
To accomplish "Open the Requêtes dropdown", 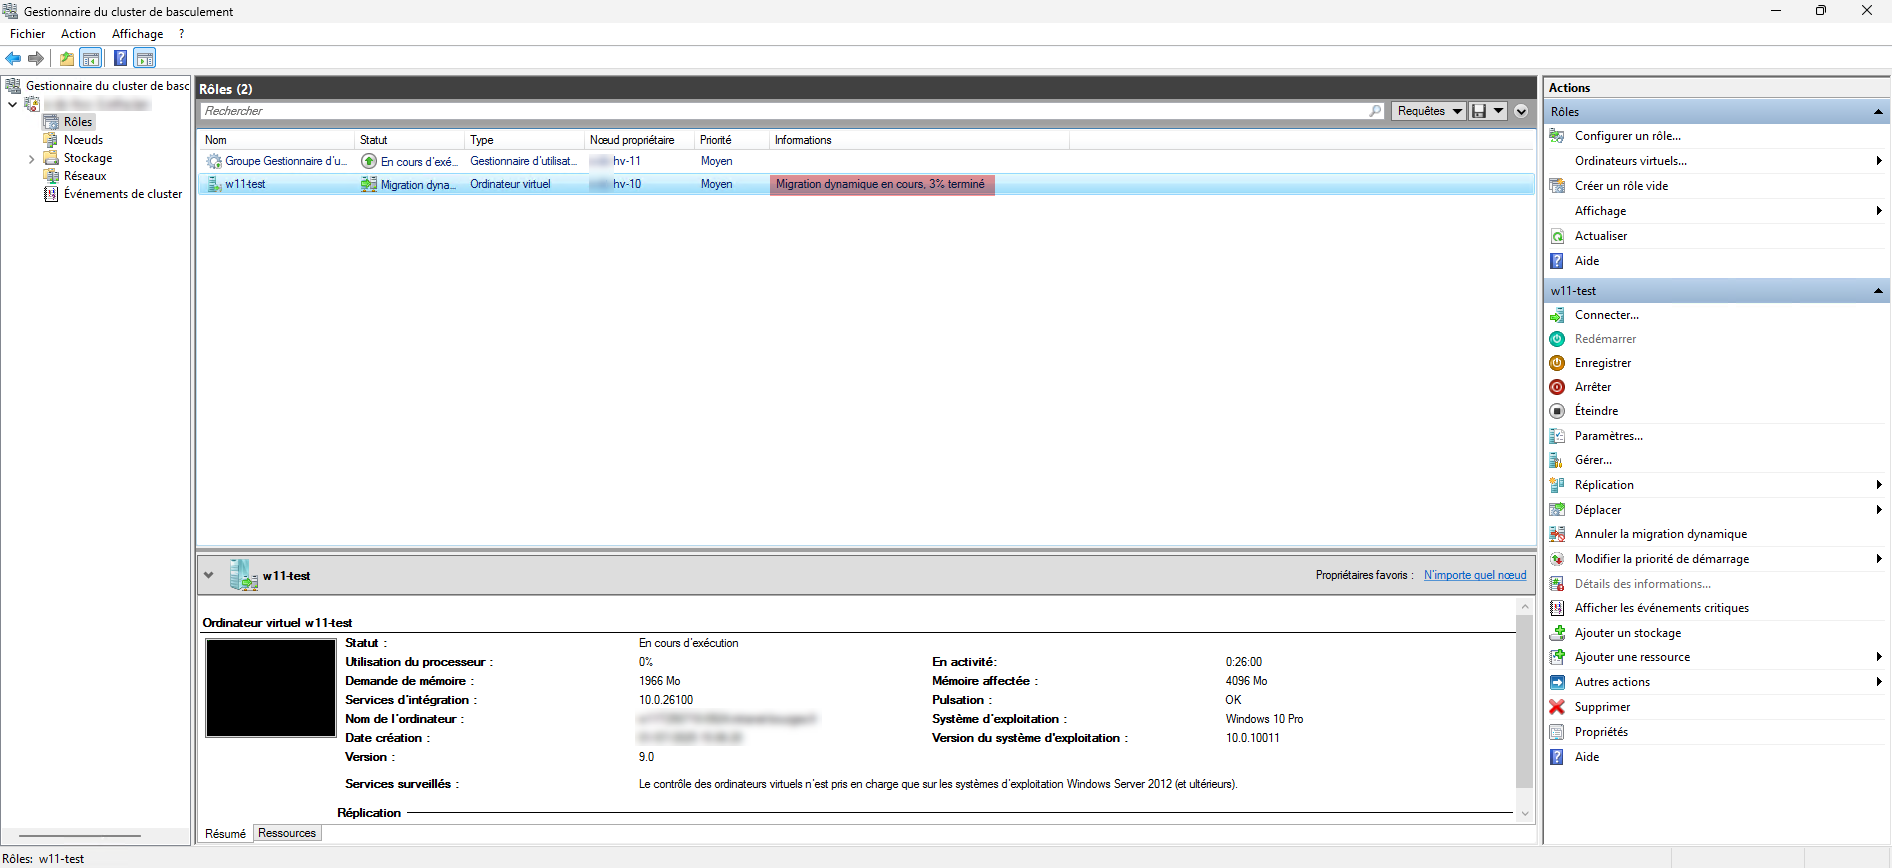I will click(x=1429, y=111).
